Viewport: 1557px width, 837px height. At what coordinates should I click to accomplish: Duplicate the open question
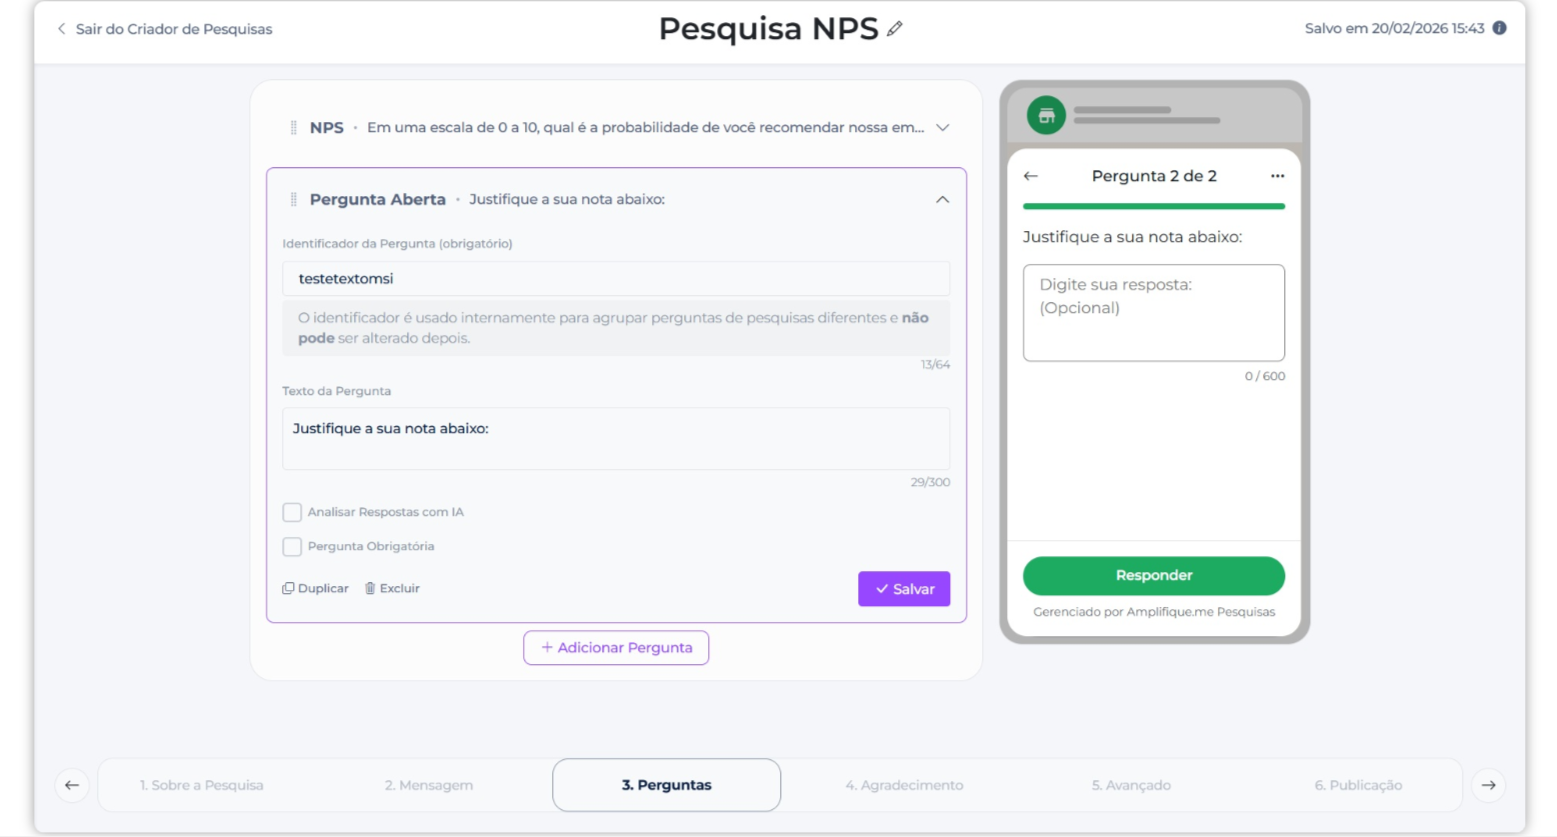[x=316, y=589]
